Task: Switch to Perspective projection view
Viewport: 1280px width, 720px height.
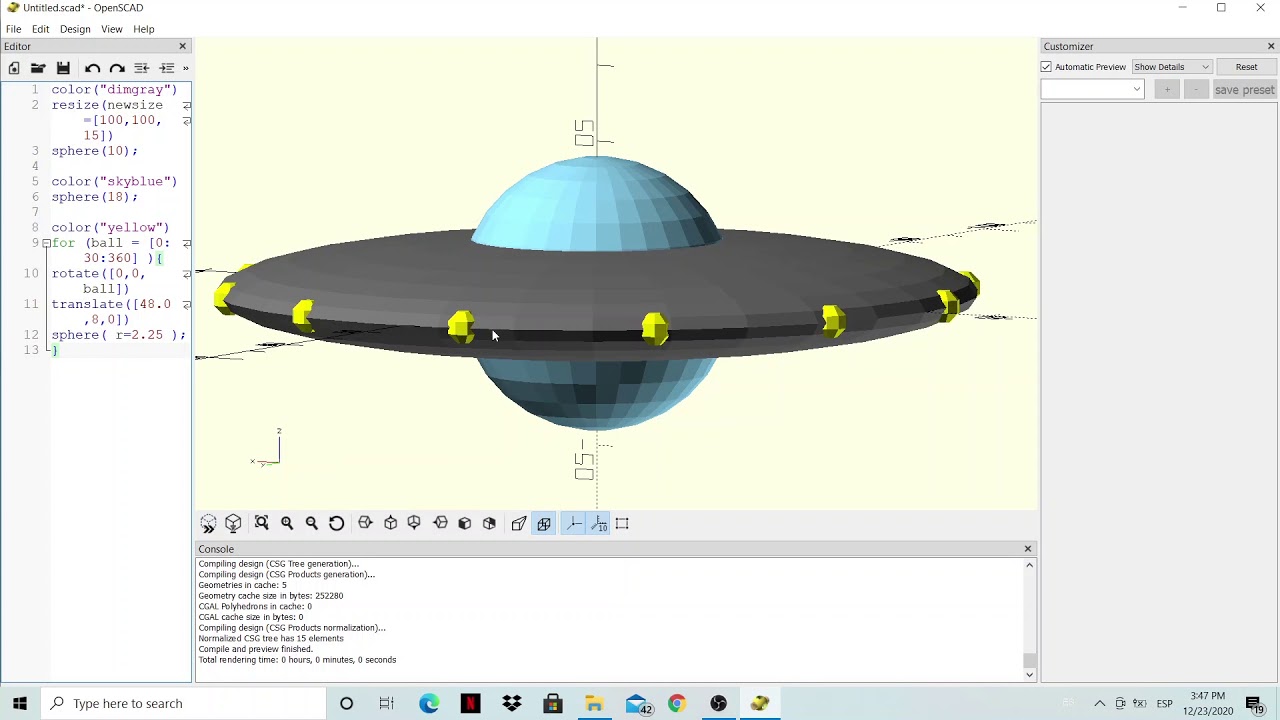Action: pyautogui.click(x=519, y=524)
